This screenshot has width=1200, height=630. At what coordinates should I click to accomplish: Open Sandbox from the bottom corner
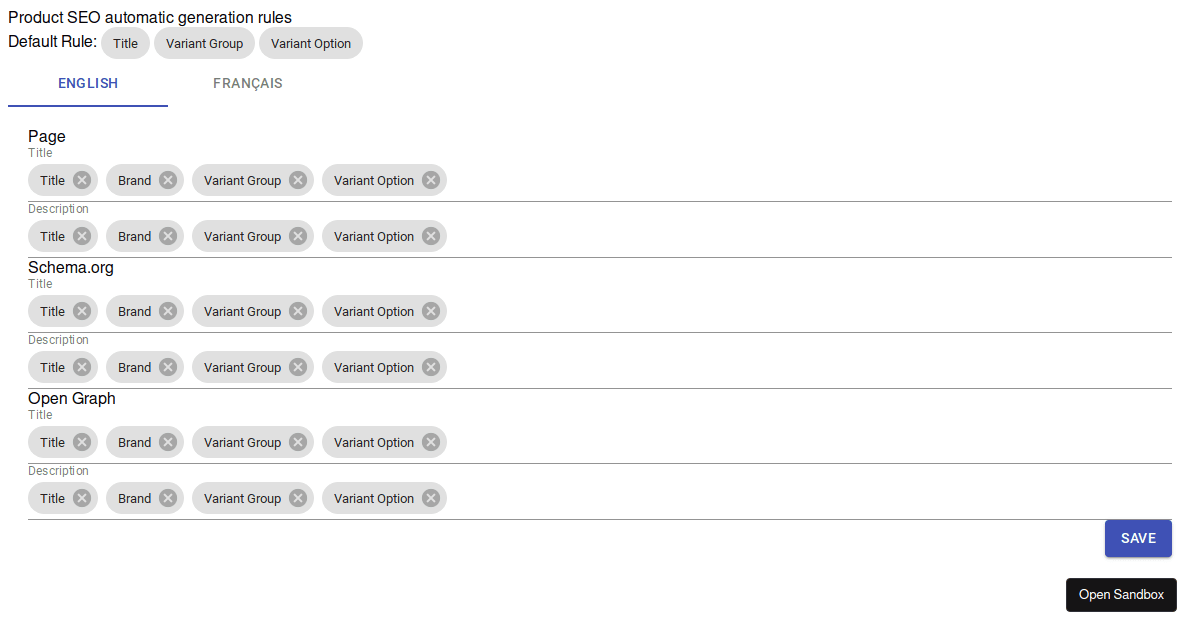tap(1121, 595)
